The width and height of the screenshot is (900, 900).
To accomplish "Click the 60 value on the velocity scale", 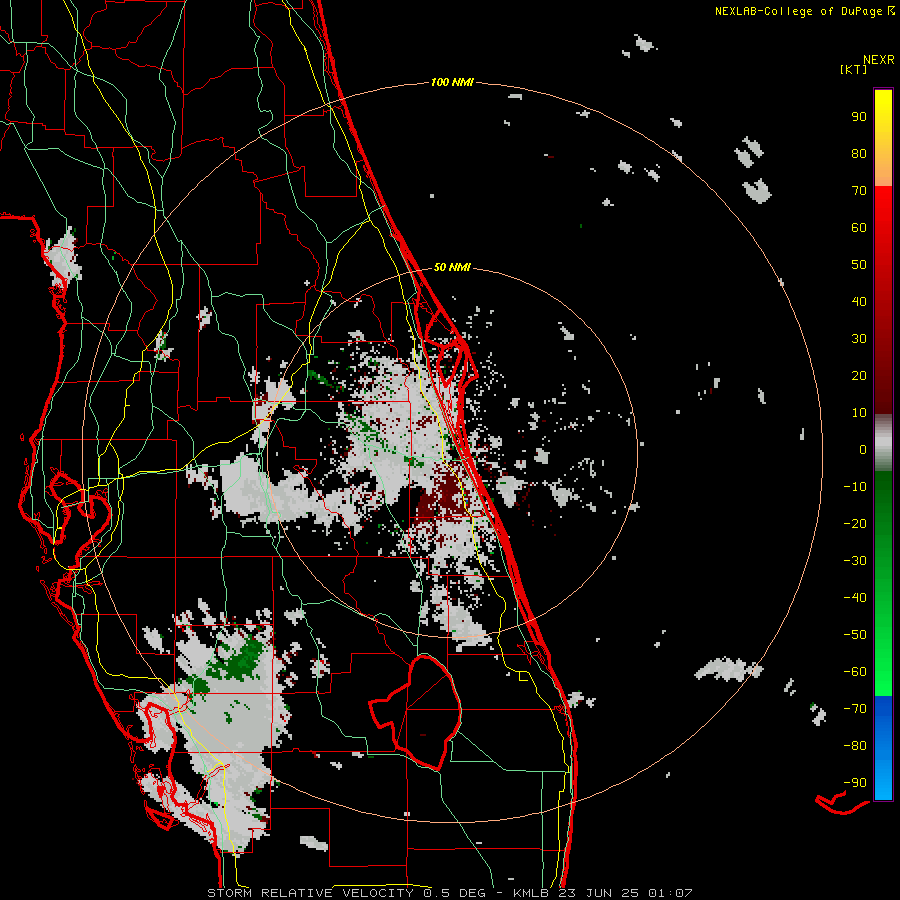I will [x=859, y=228].
